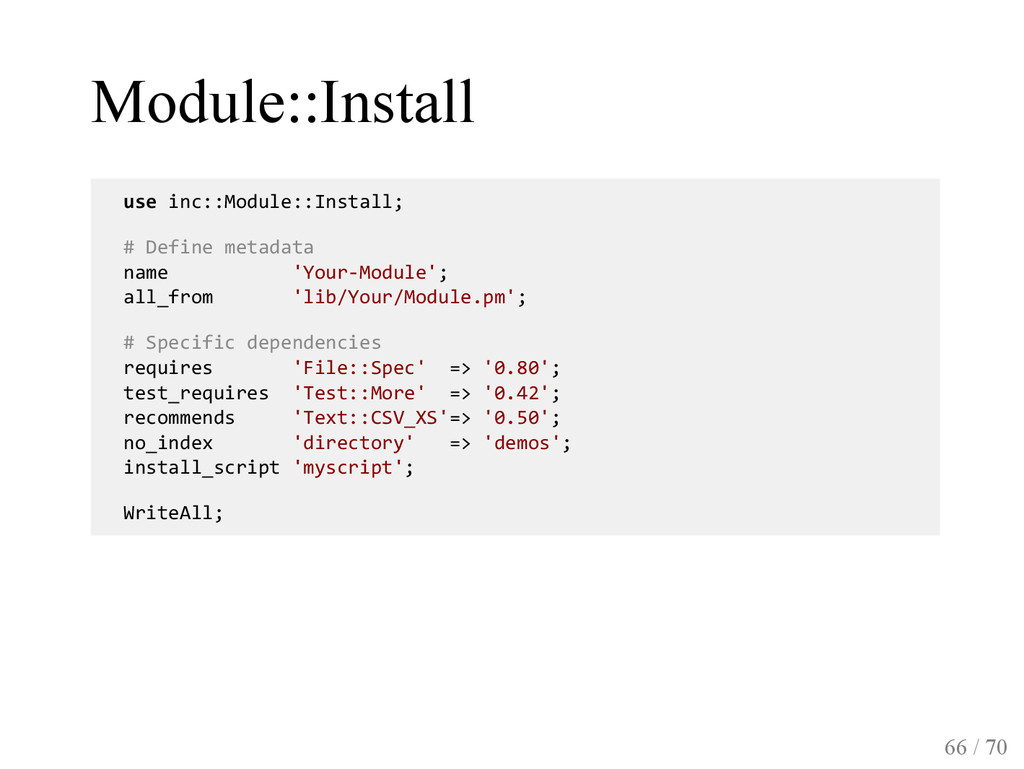
Task: Click the 'File::Spec' string
Action: click(359, 368)
